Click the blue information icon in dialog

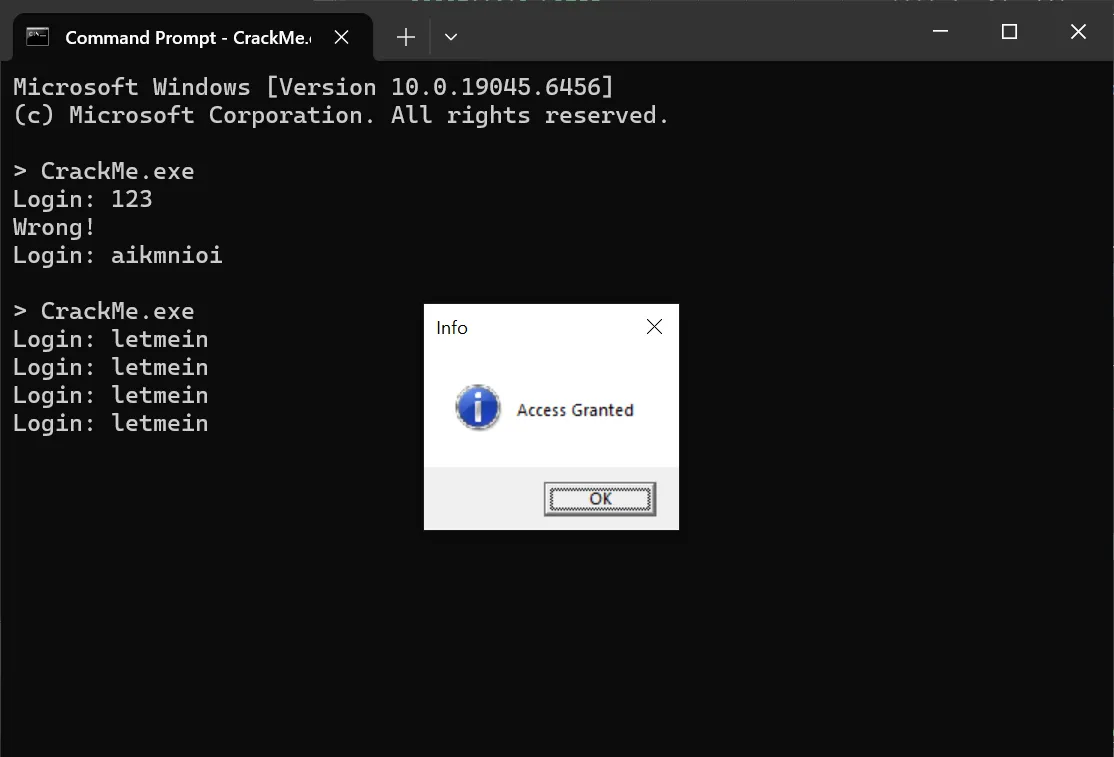point(478,408)
